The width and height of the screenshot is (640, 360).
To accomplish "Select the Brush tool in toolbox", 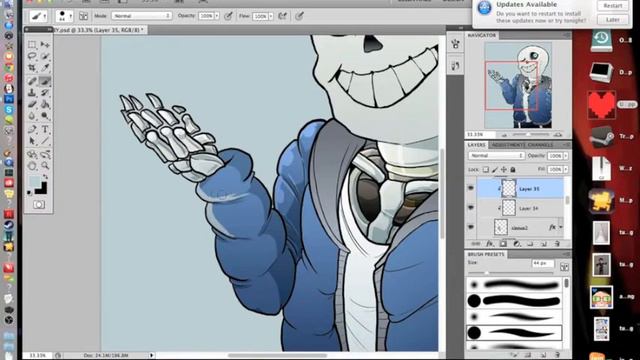I will pos(45,81).
